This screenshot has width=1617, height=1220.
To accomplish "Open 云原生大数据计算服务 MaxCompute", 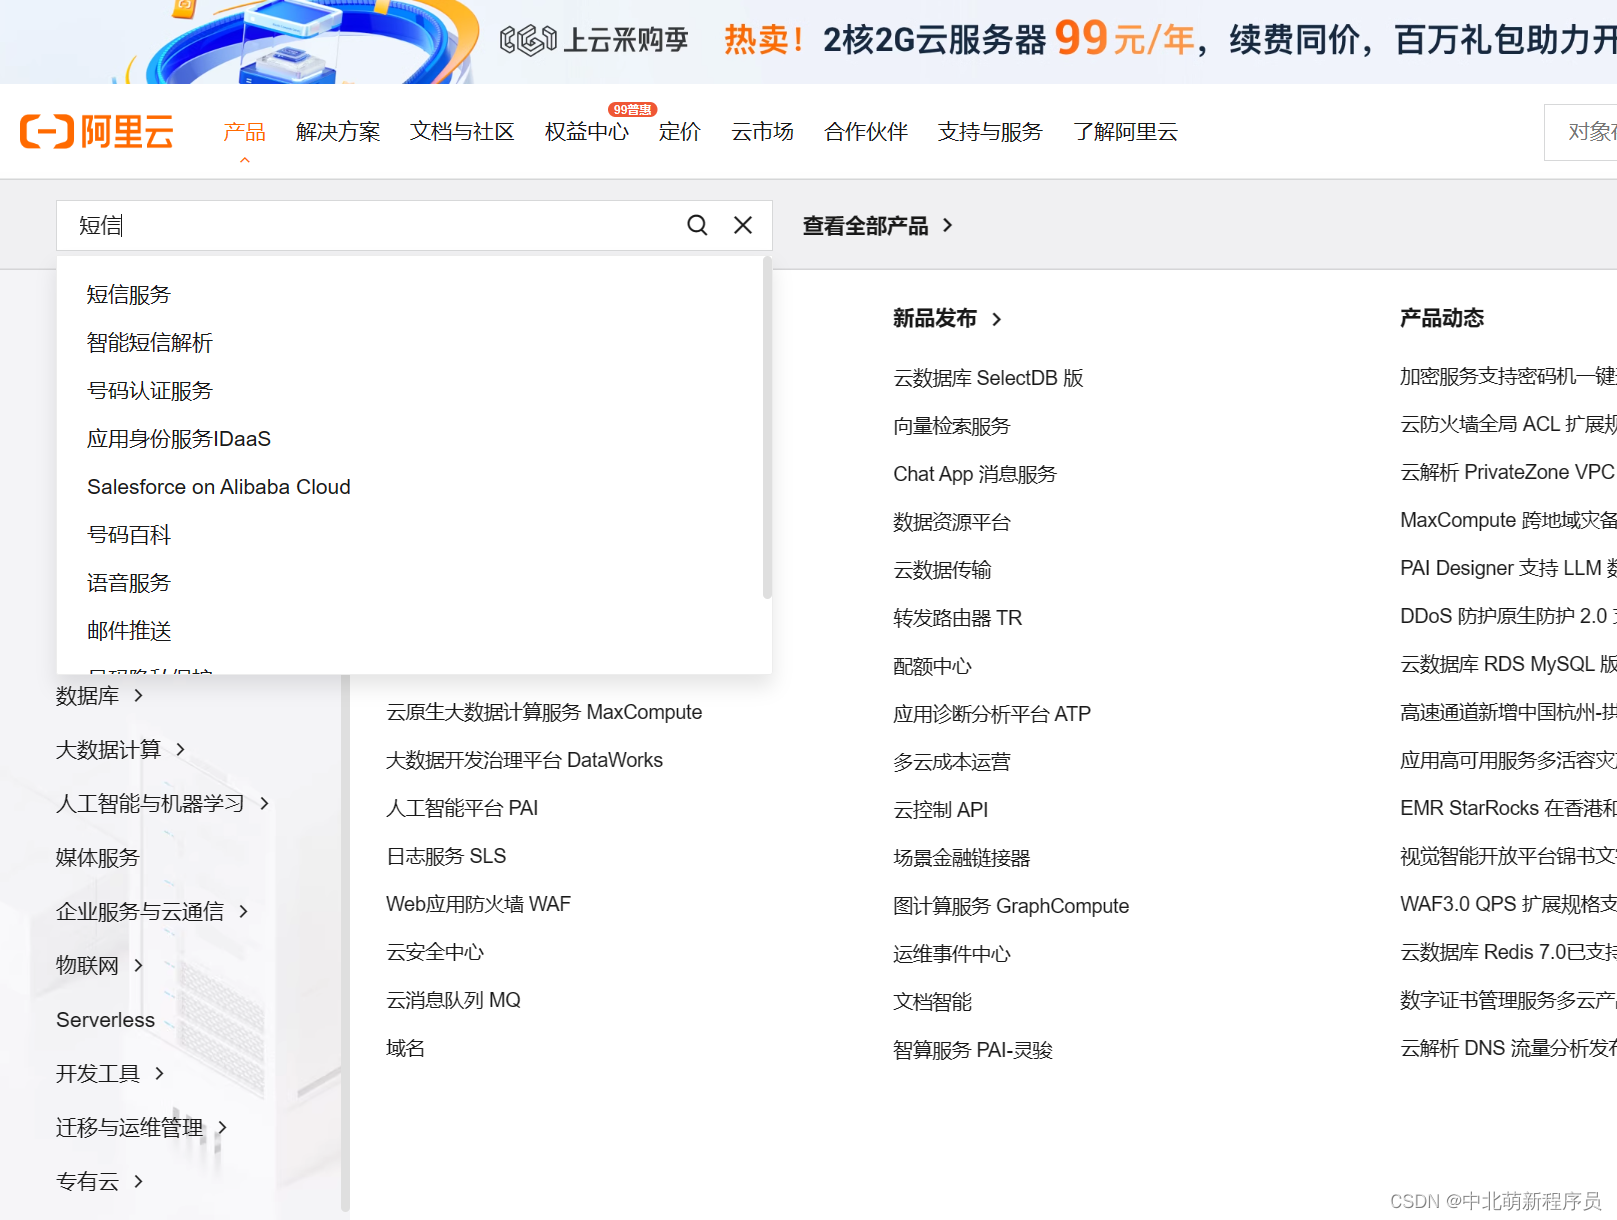I will (x=544, y=712).
